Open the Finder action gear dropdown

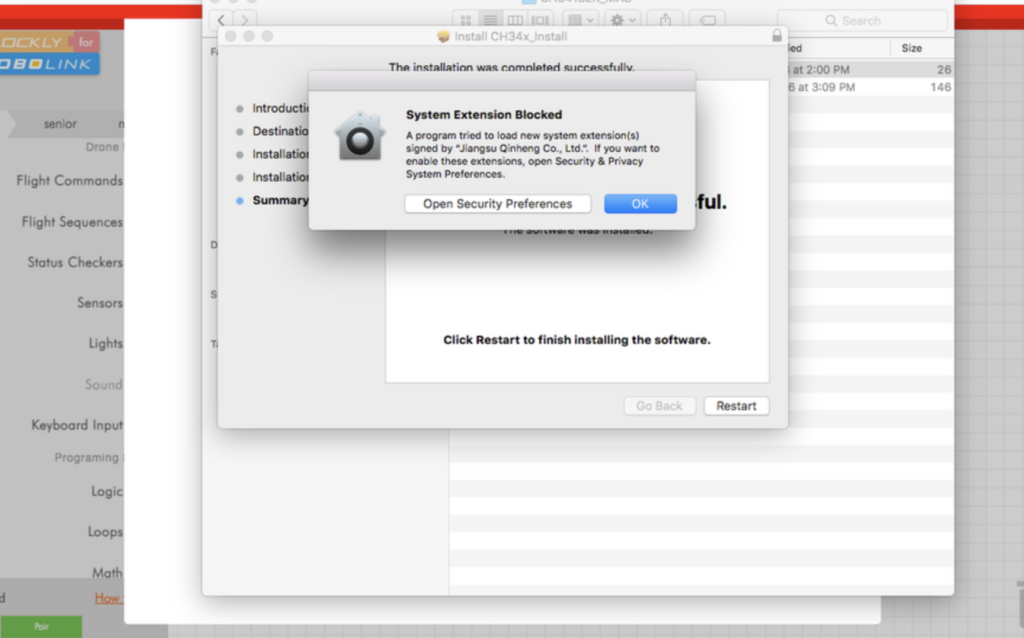point(623,20)
